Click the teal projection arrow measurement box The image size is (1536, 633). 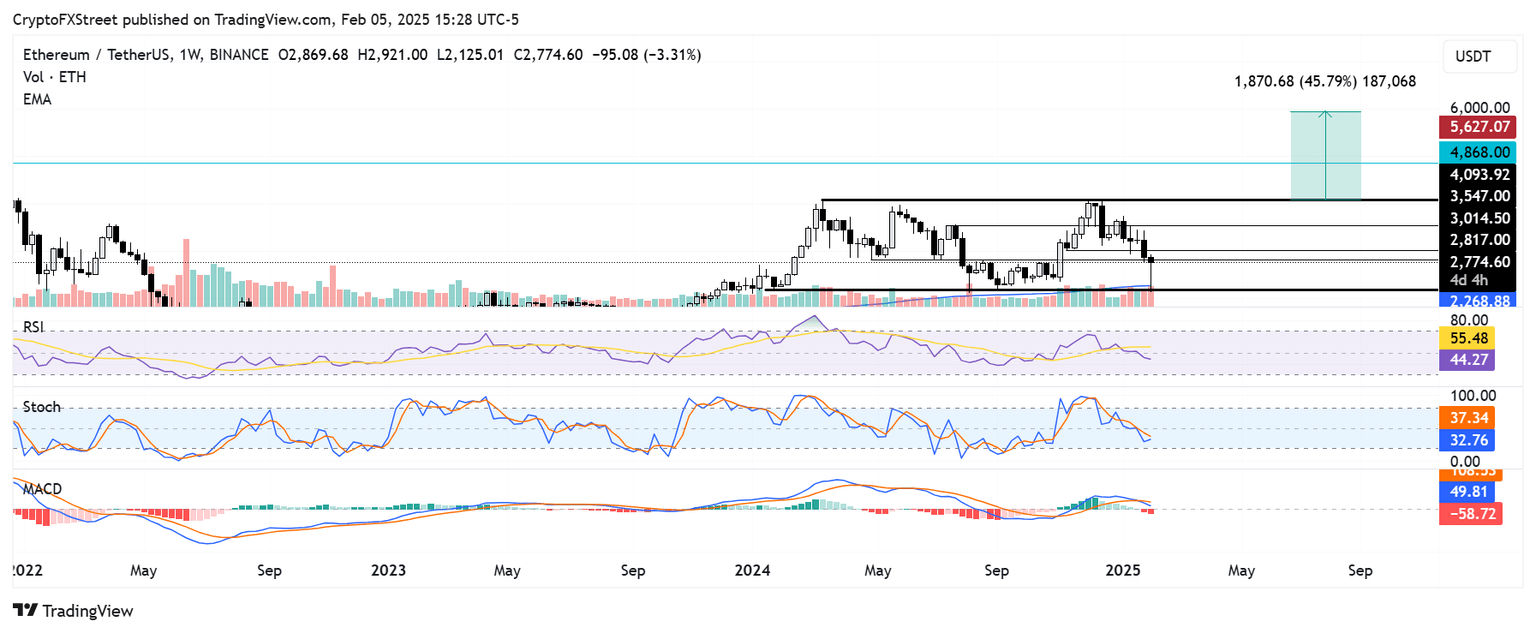pyautogui.click(x=1326, y=155)
